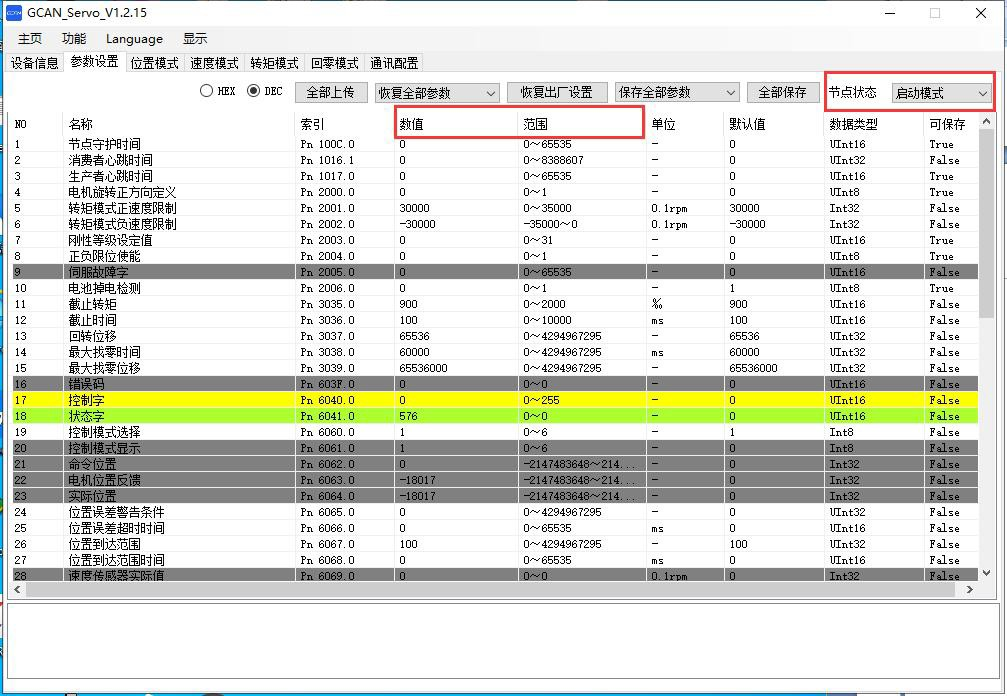This screenshot has height=696, width=1007.
Task: Click the vertical scrollbar down arrow
Action: [x=986, y=574]
